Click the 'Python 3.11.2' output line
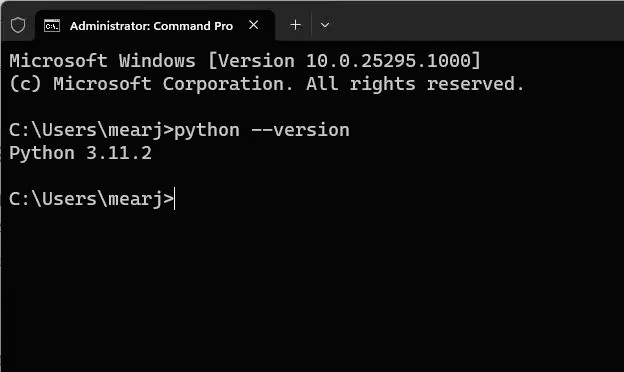This screenshot has width=624, height=372. pyautogui.click(x=80, y=153)
